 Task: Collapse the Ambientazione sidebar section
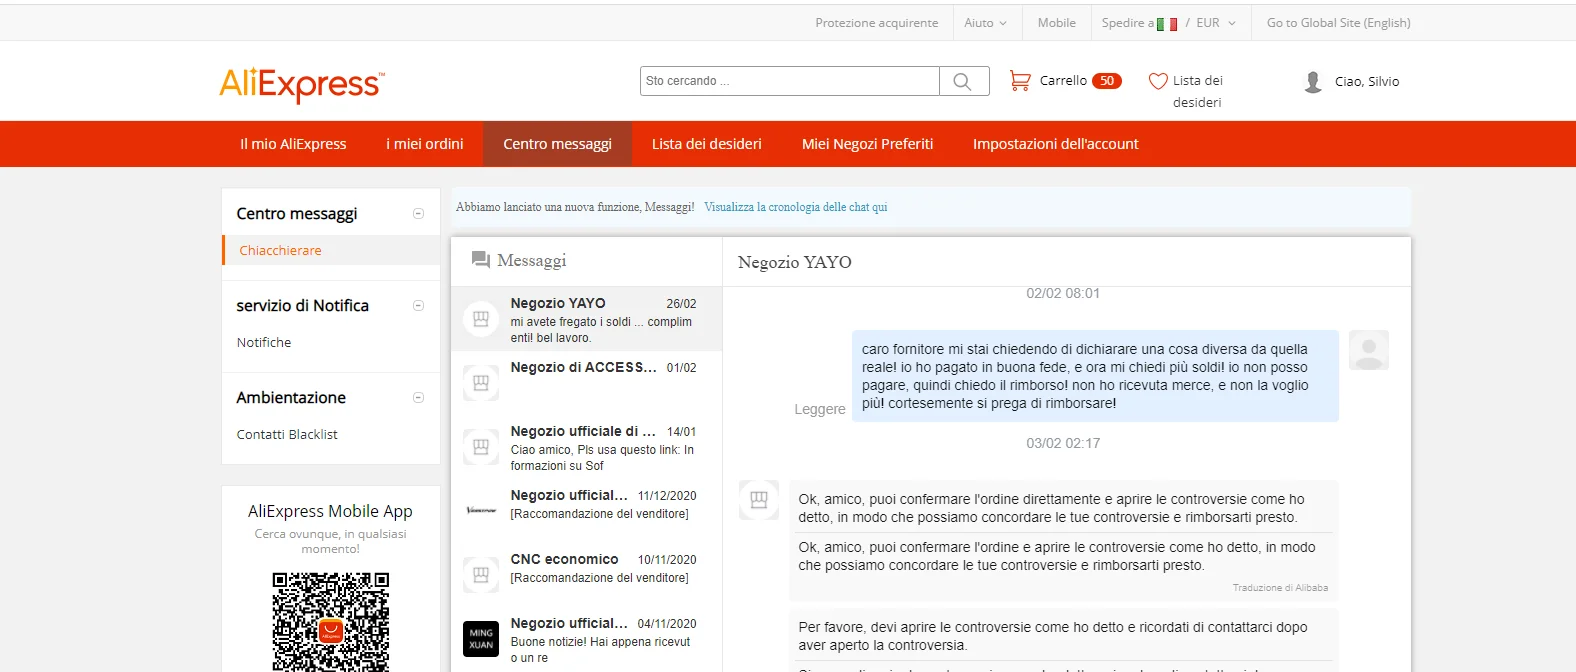(419, 398)
